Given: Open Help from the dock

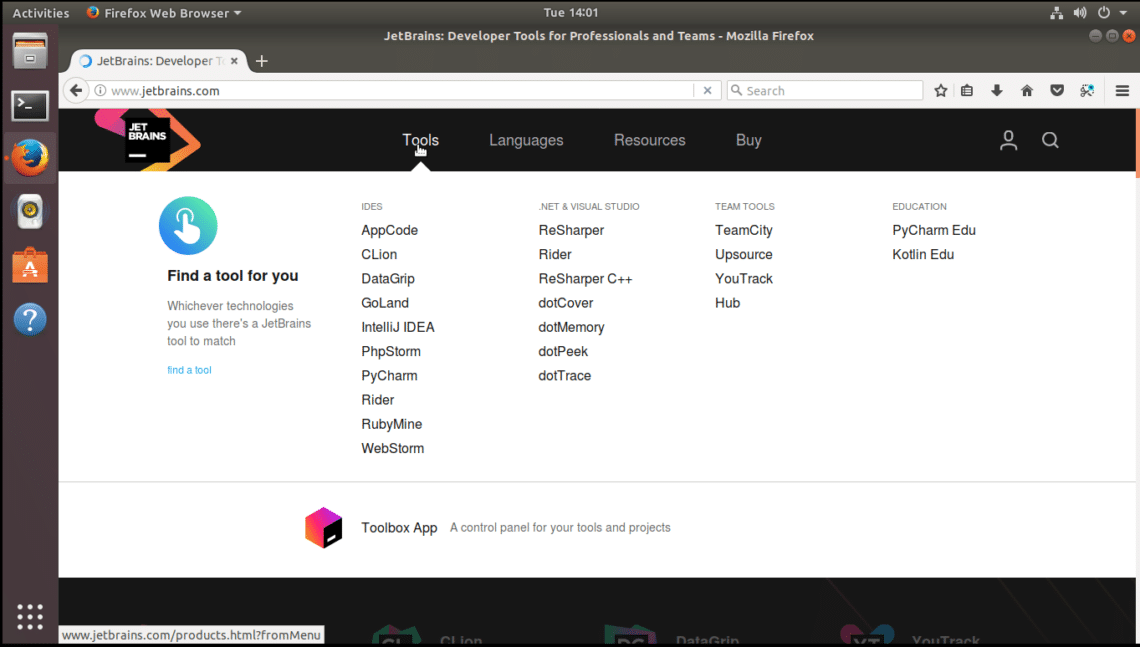Looking at the screenshot, I should pyautogui.click(x=30, y=319).
